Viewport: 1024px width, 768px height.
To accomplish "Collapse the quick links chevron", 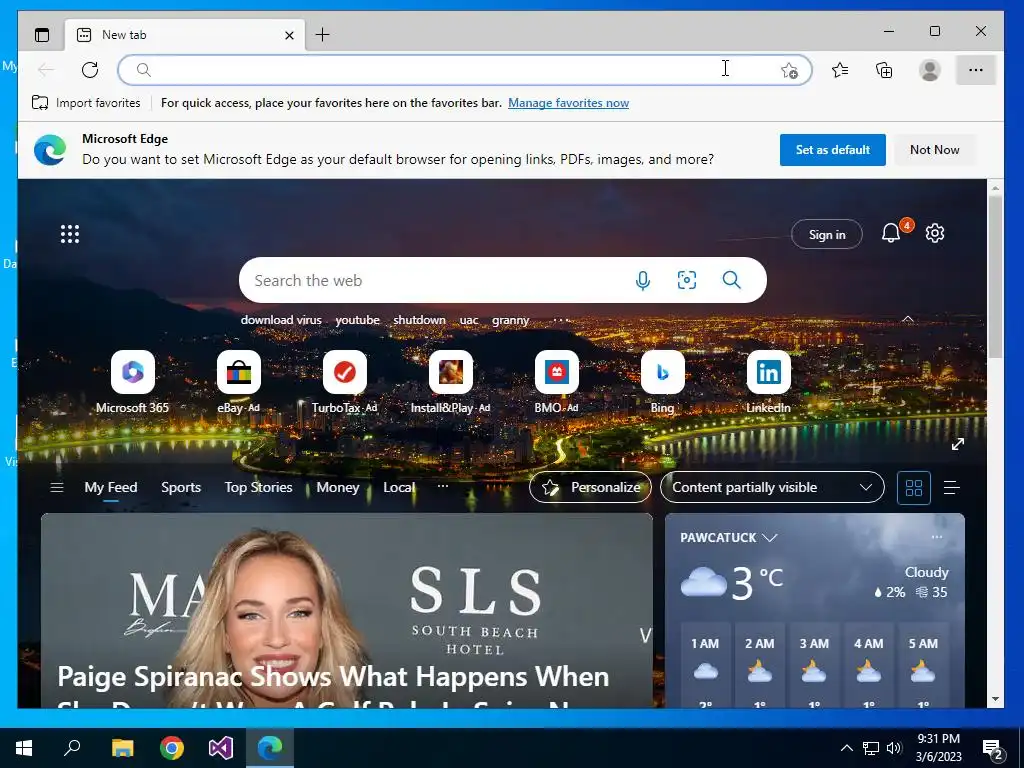I will [908, 319].
